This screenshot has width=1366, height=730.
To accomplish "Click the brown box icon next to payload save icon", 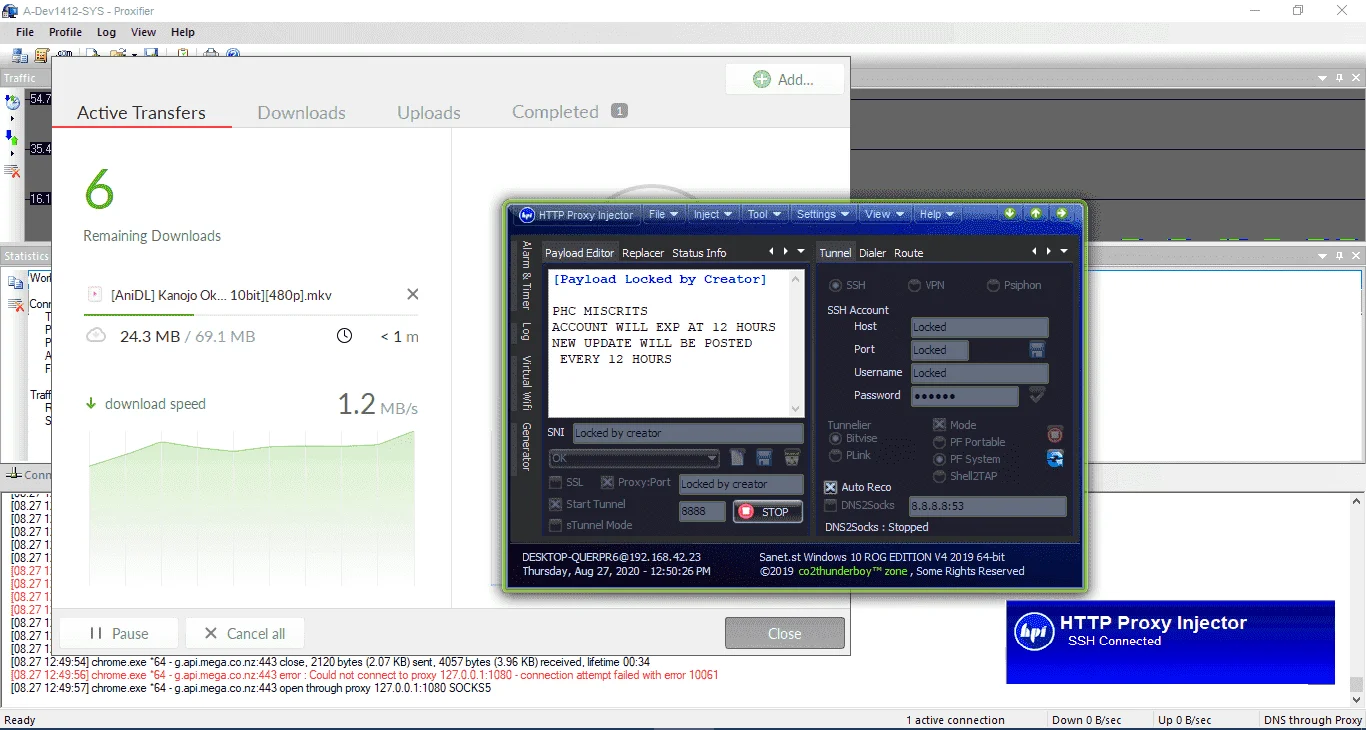I will pyautogui.click(x=792, y=458).
